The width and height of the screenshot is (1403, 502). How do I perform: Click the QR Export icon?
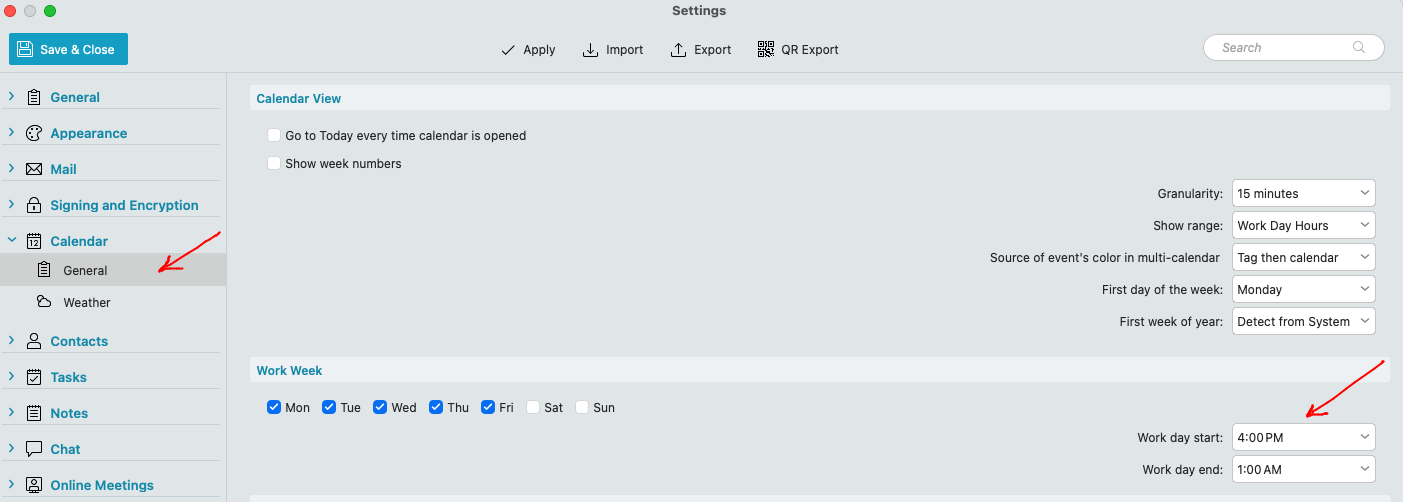tap(766, 49)
